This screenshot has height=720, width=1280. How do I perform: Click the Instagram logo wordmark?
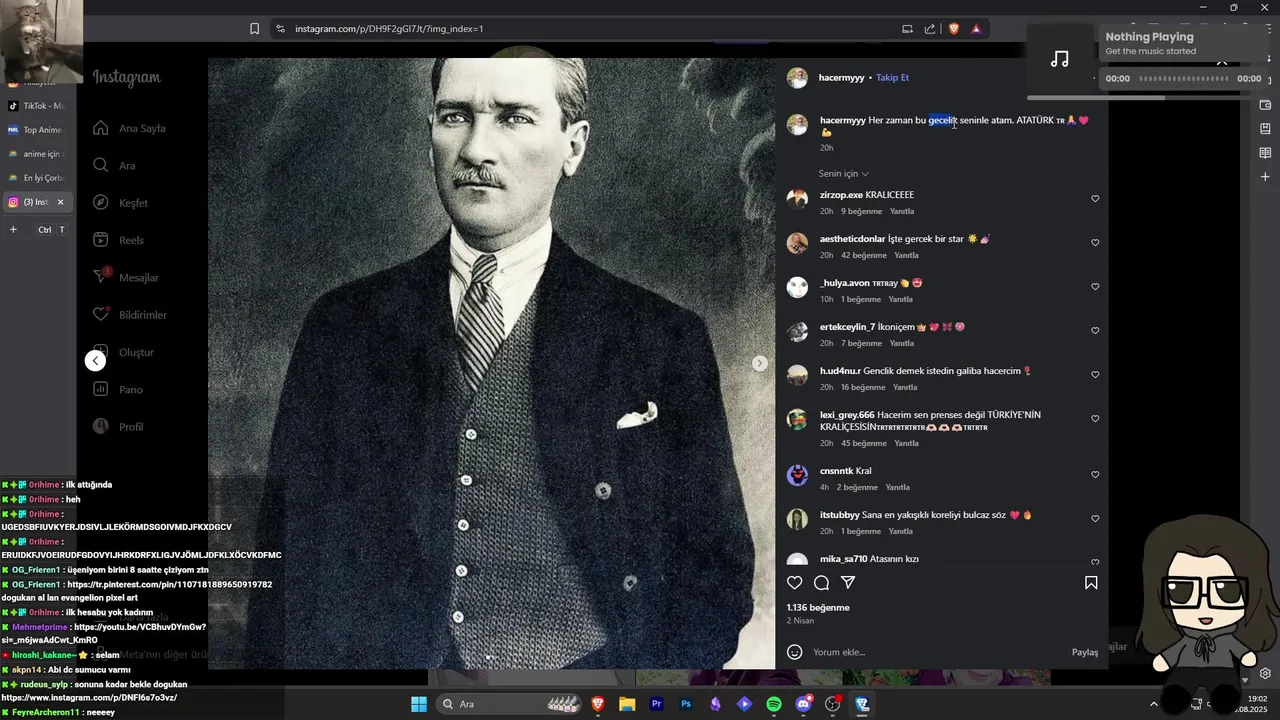(127, 77)
